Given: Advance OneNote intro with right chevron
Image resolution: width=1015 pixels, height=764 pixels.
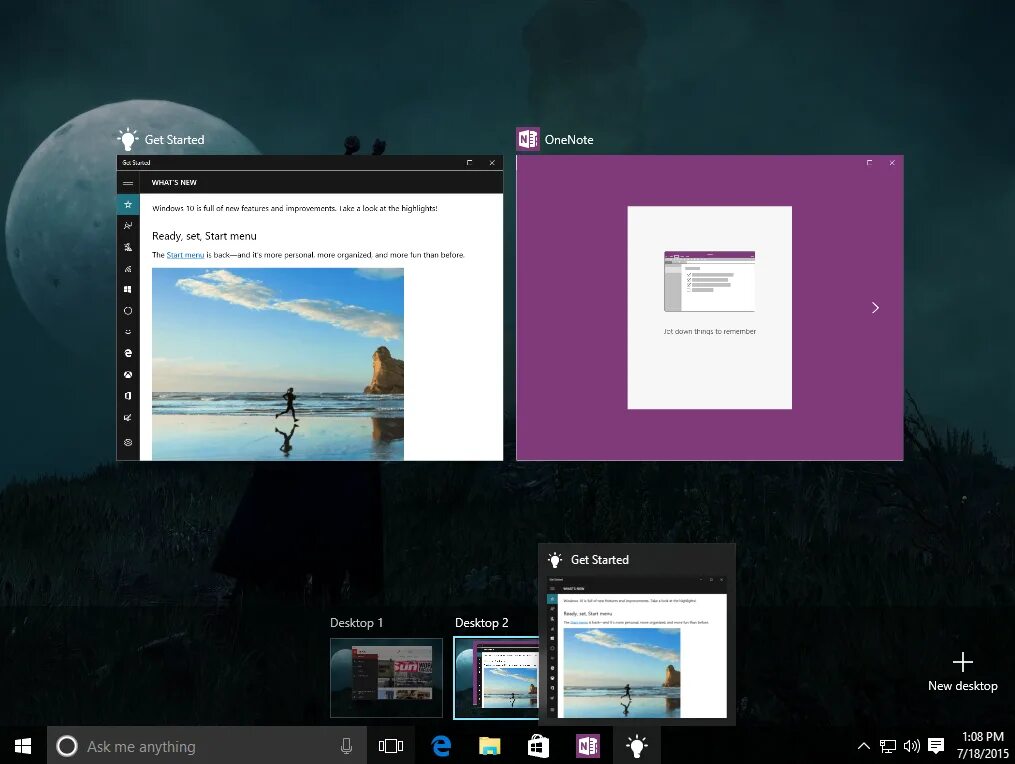Looking at the screenshot, I should (875, 308).
